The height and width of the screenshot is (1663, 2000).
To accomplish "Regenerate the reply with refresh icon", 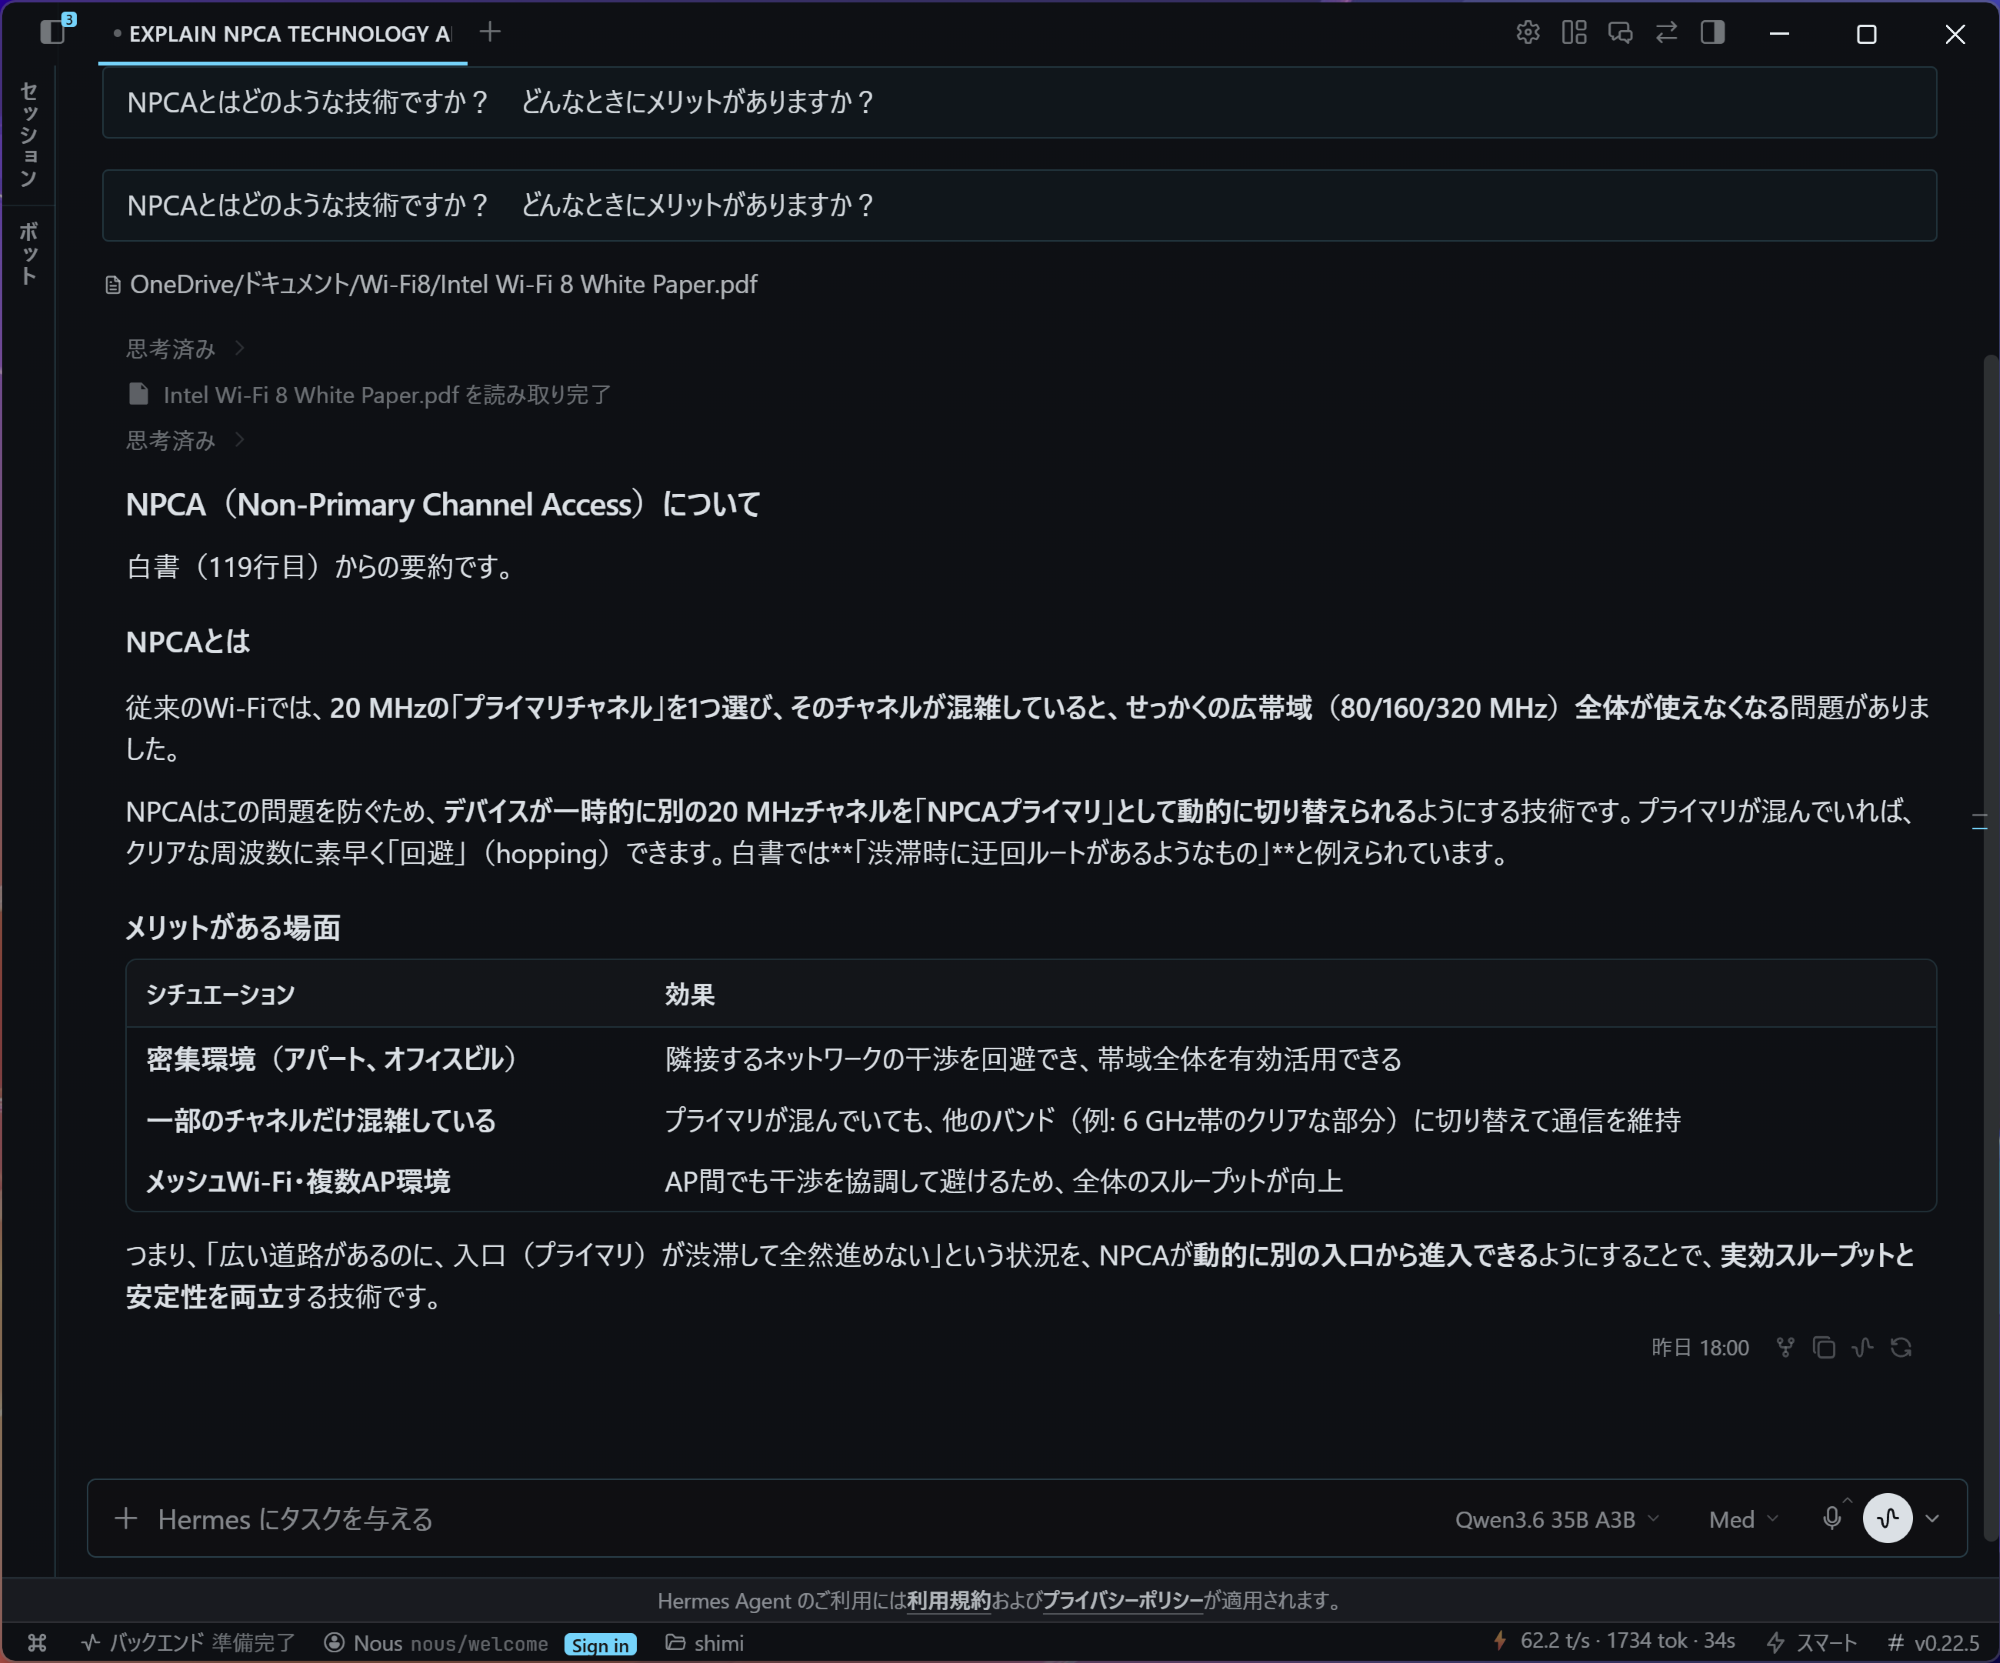I will pyautogui.click(x=1901, y=1347).
